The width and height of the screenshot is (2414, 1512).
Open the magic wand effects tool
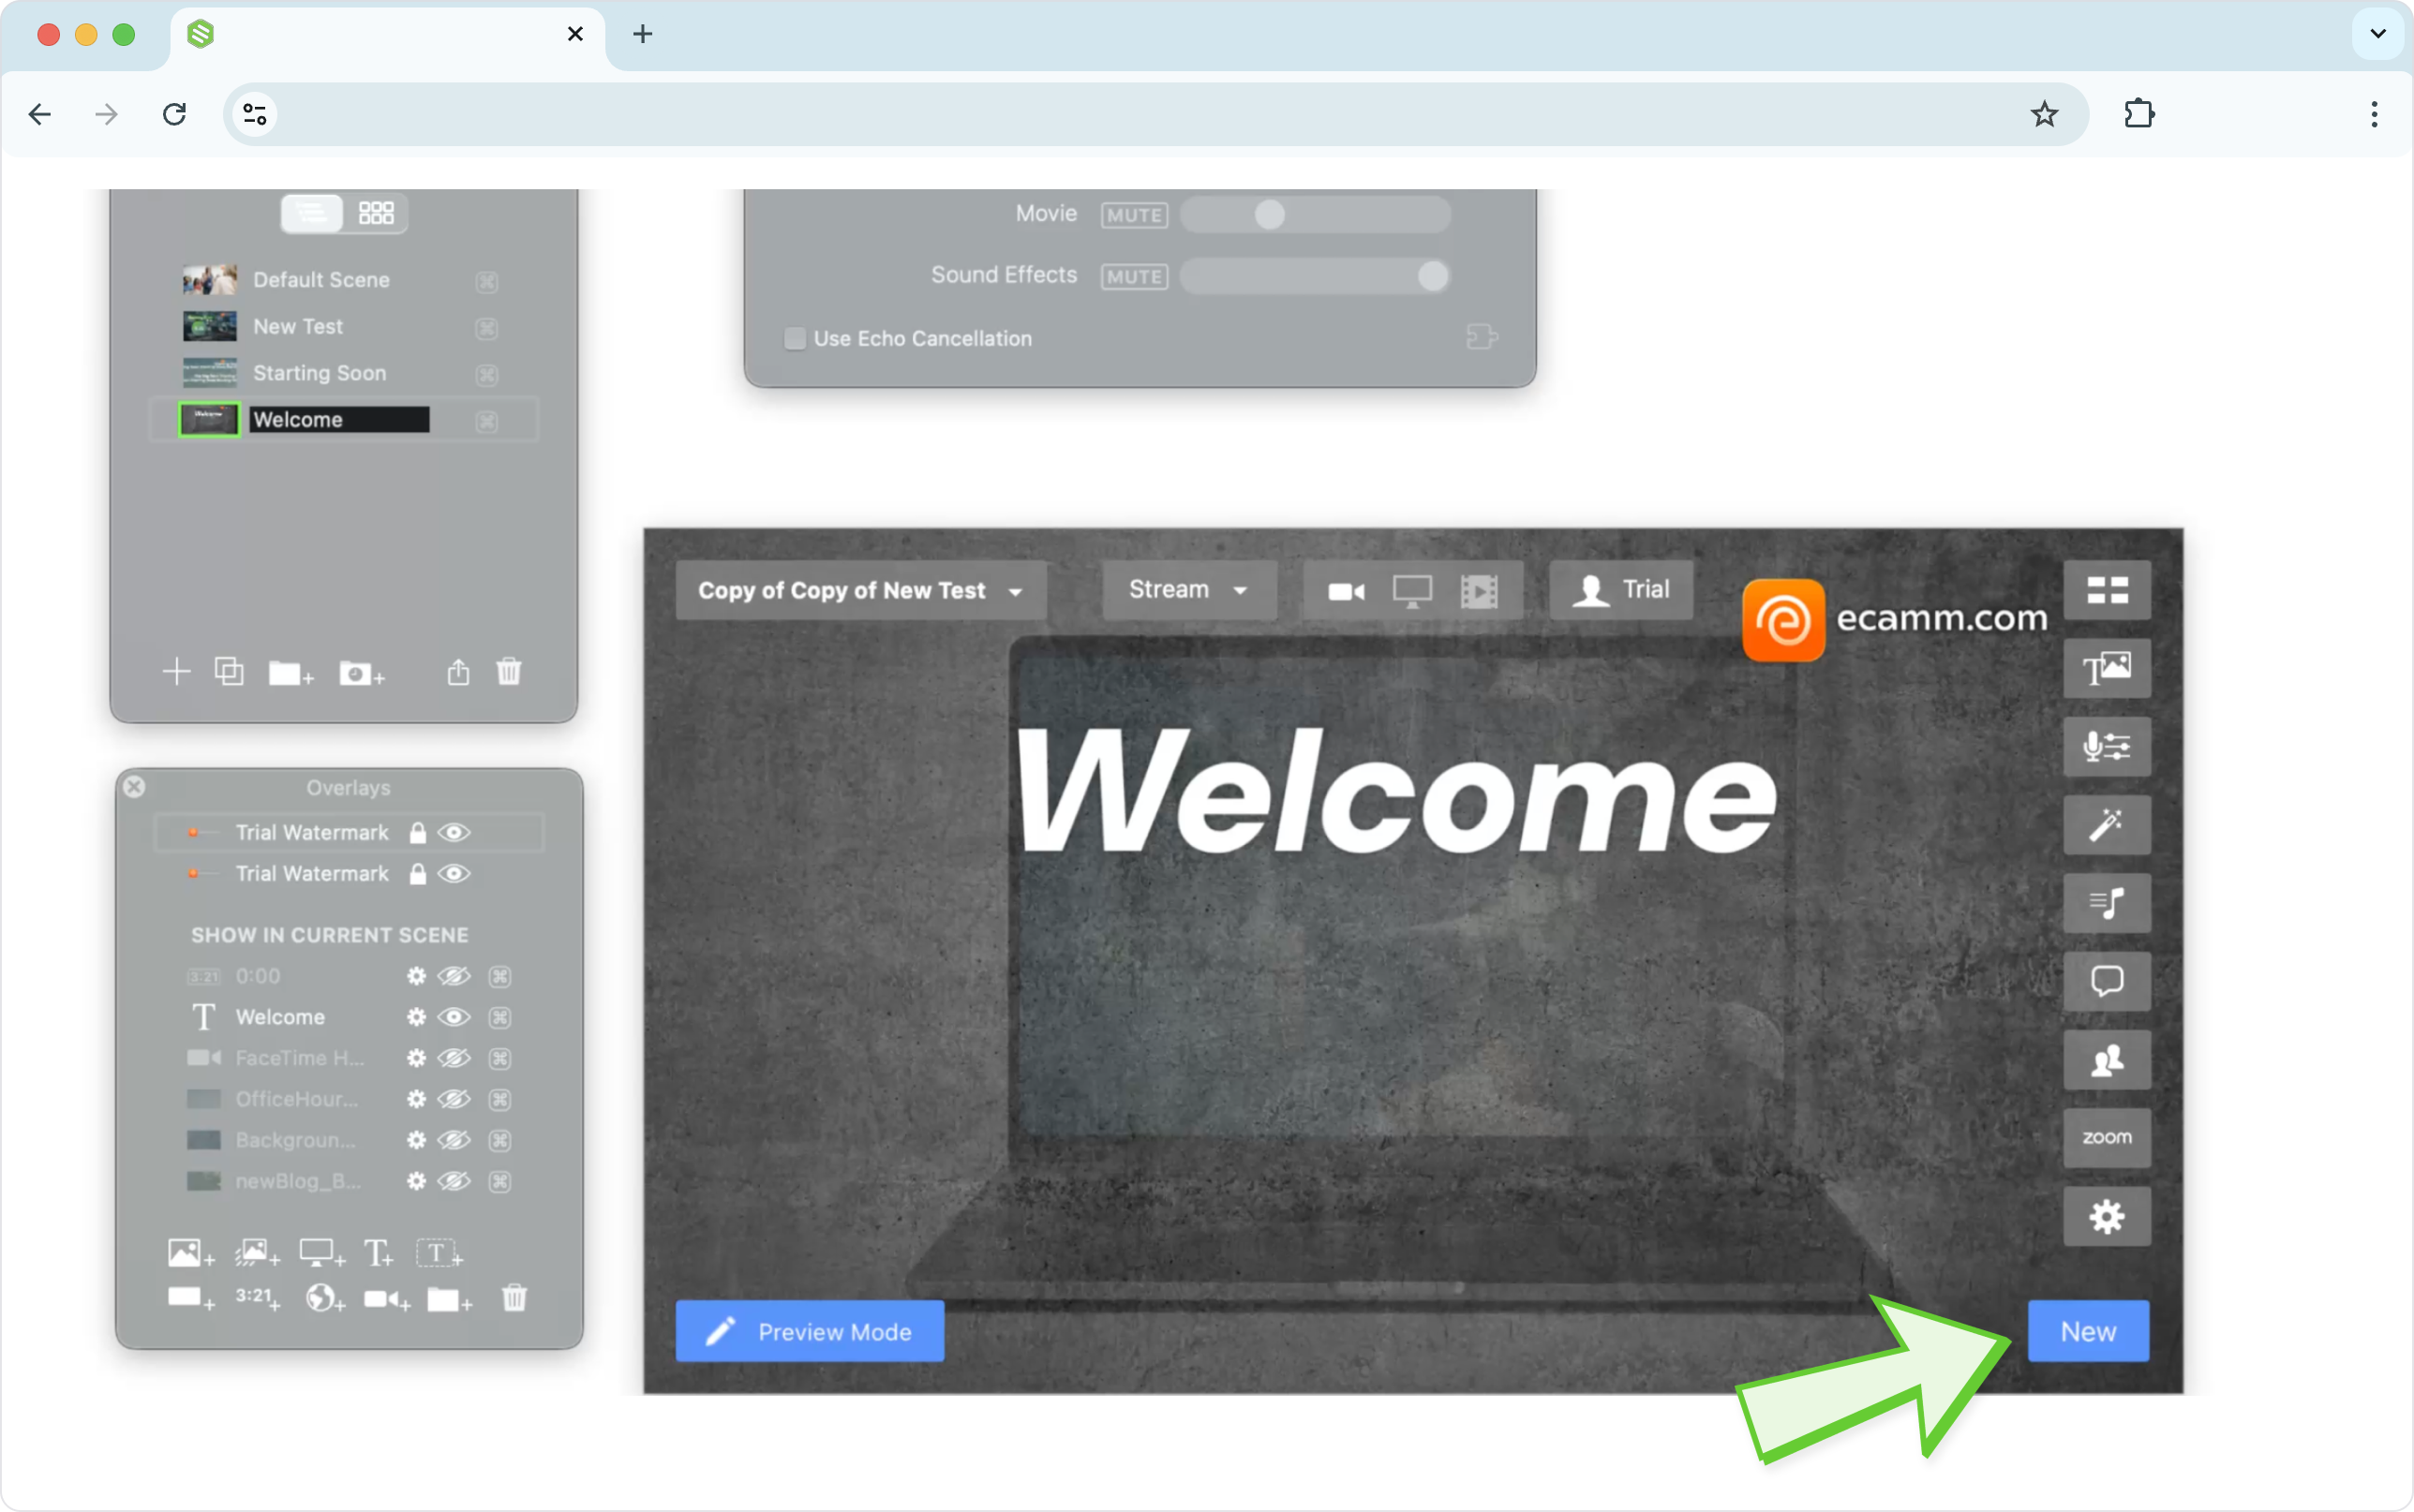pos(2107,825)
